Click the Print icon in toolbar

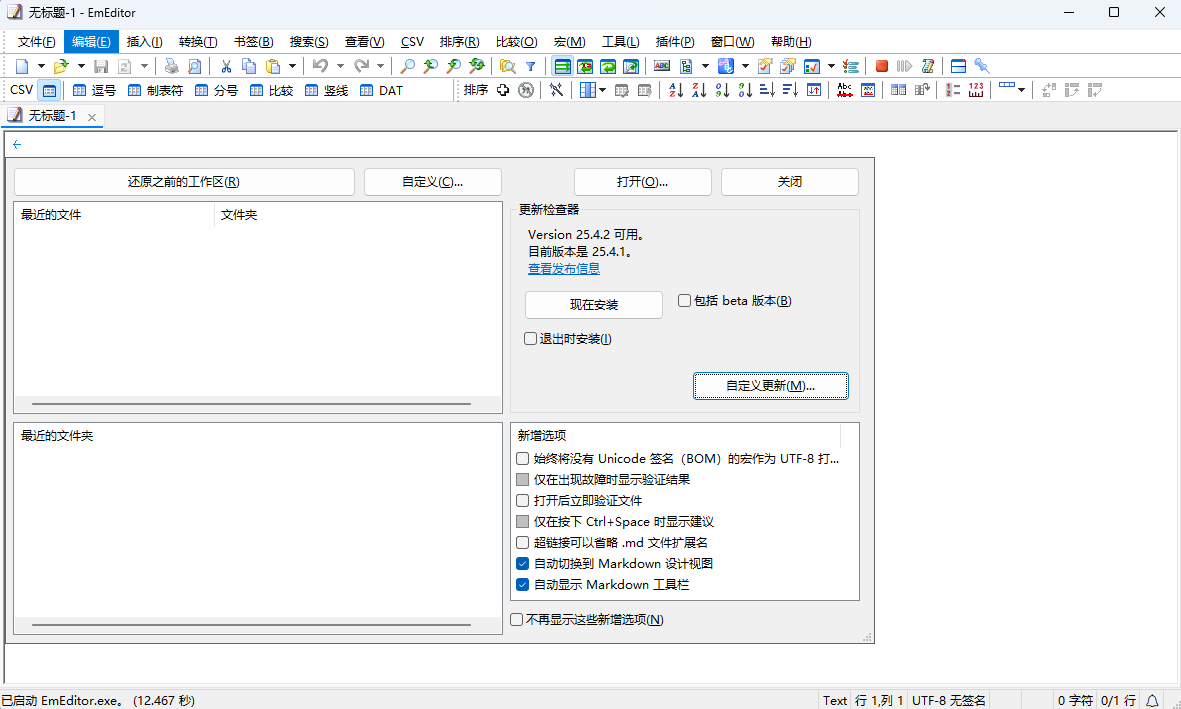pyautogui.click(x=171, y=66)
